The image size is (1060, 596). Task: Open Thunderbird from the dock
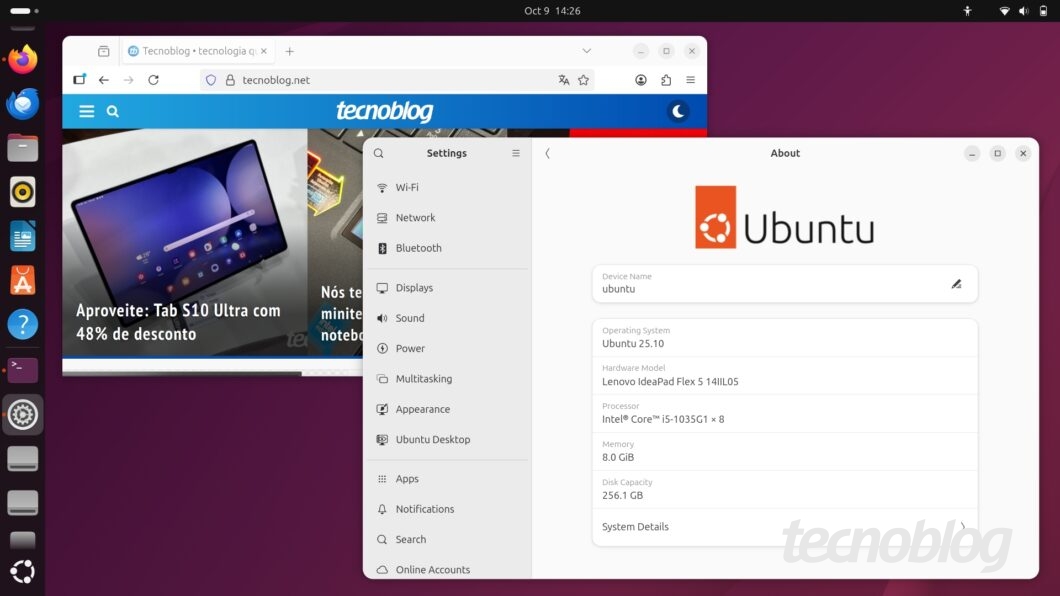(22, 103)
